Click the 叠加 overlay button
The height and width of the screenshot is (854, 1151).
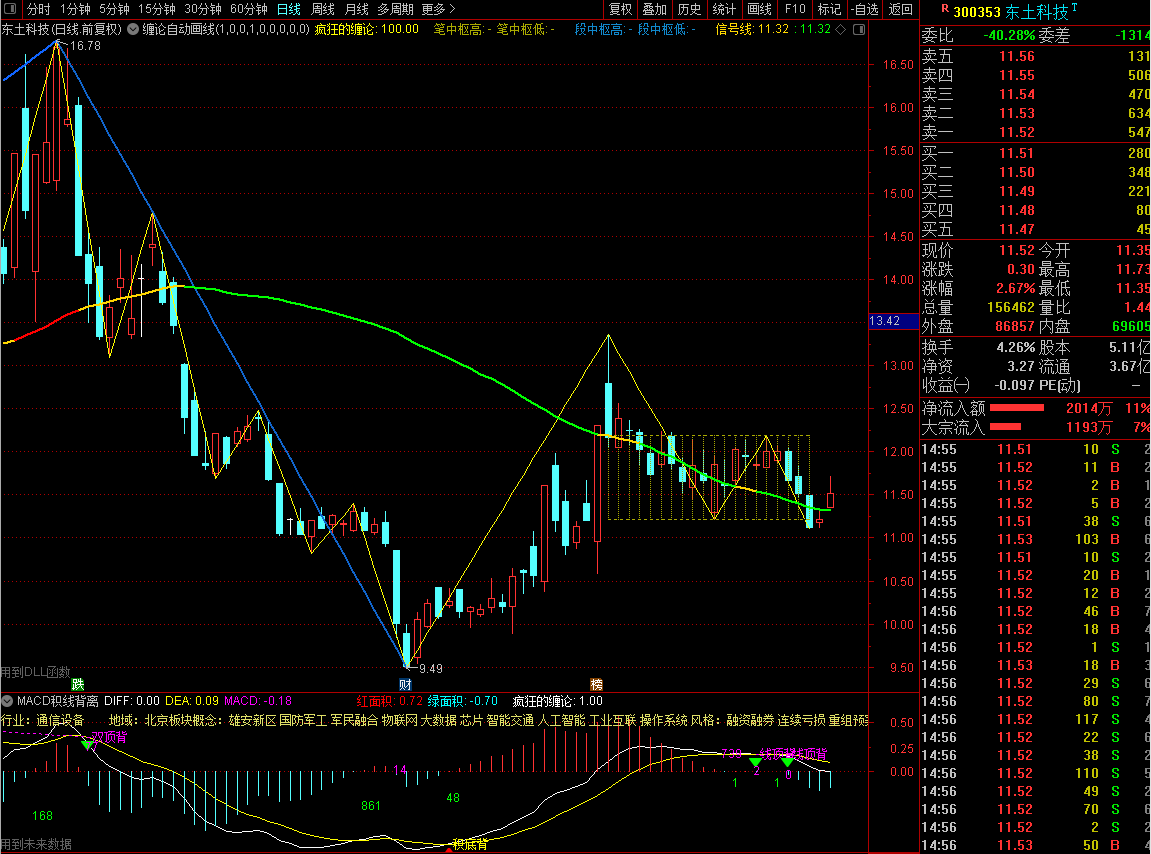[x=654, y=9]
